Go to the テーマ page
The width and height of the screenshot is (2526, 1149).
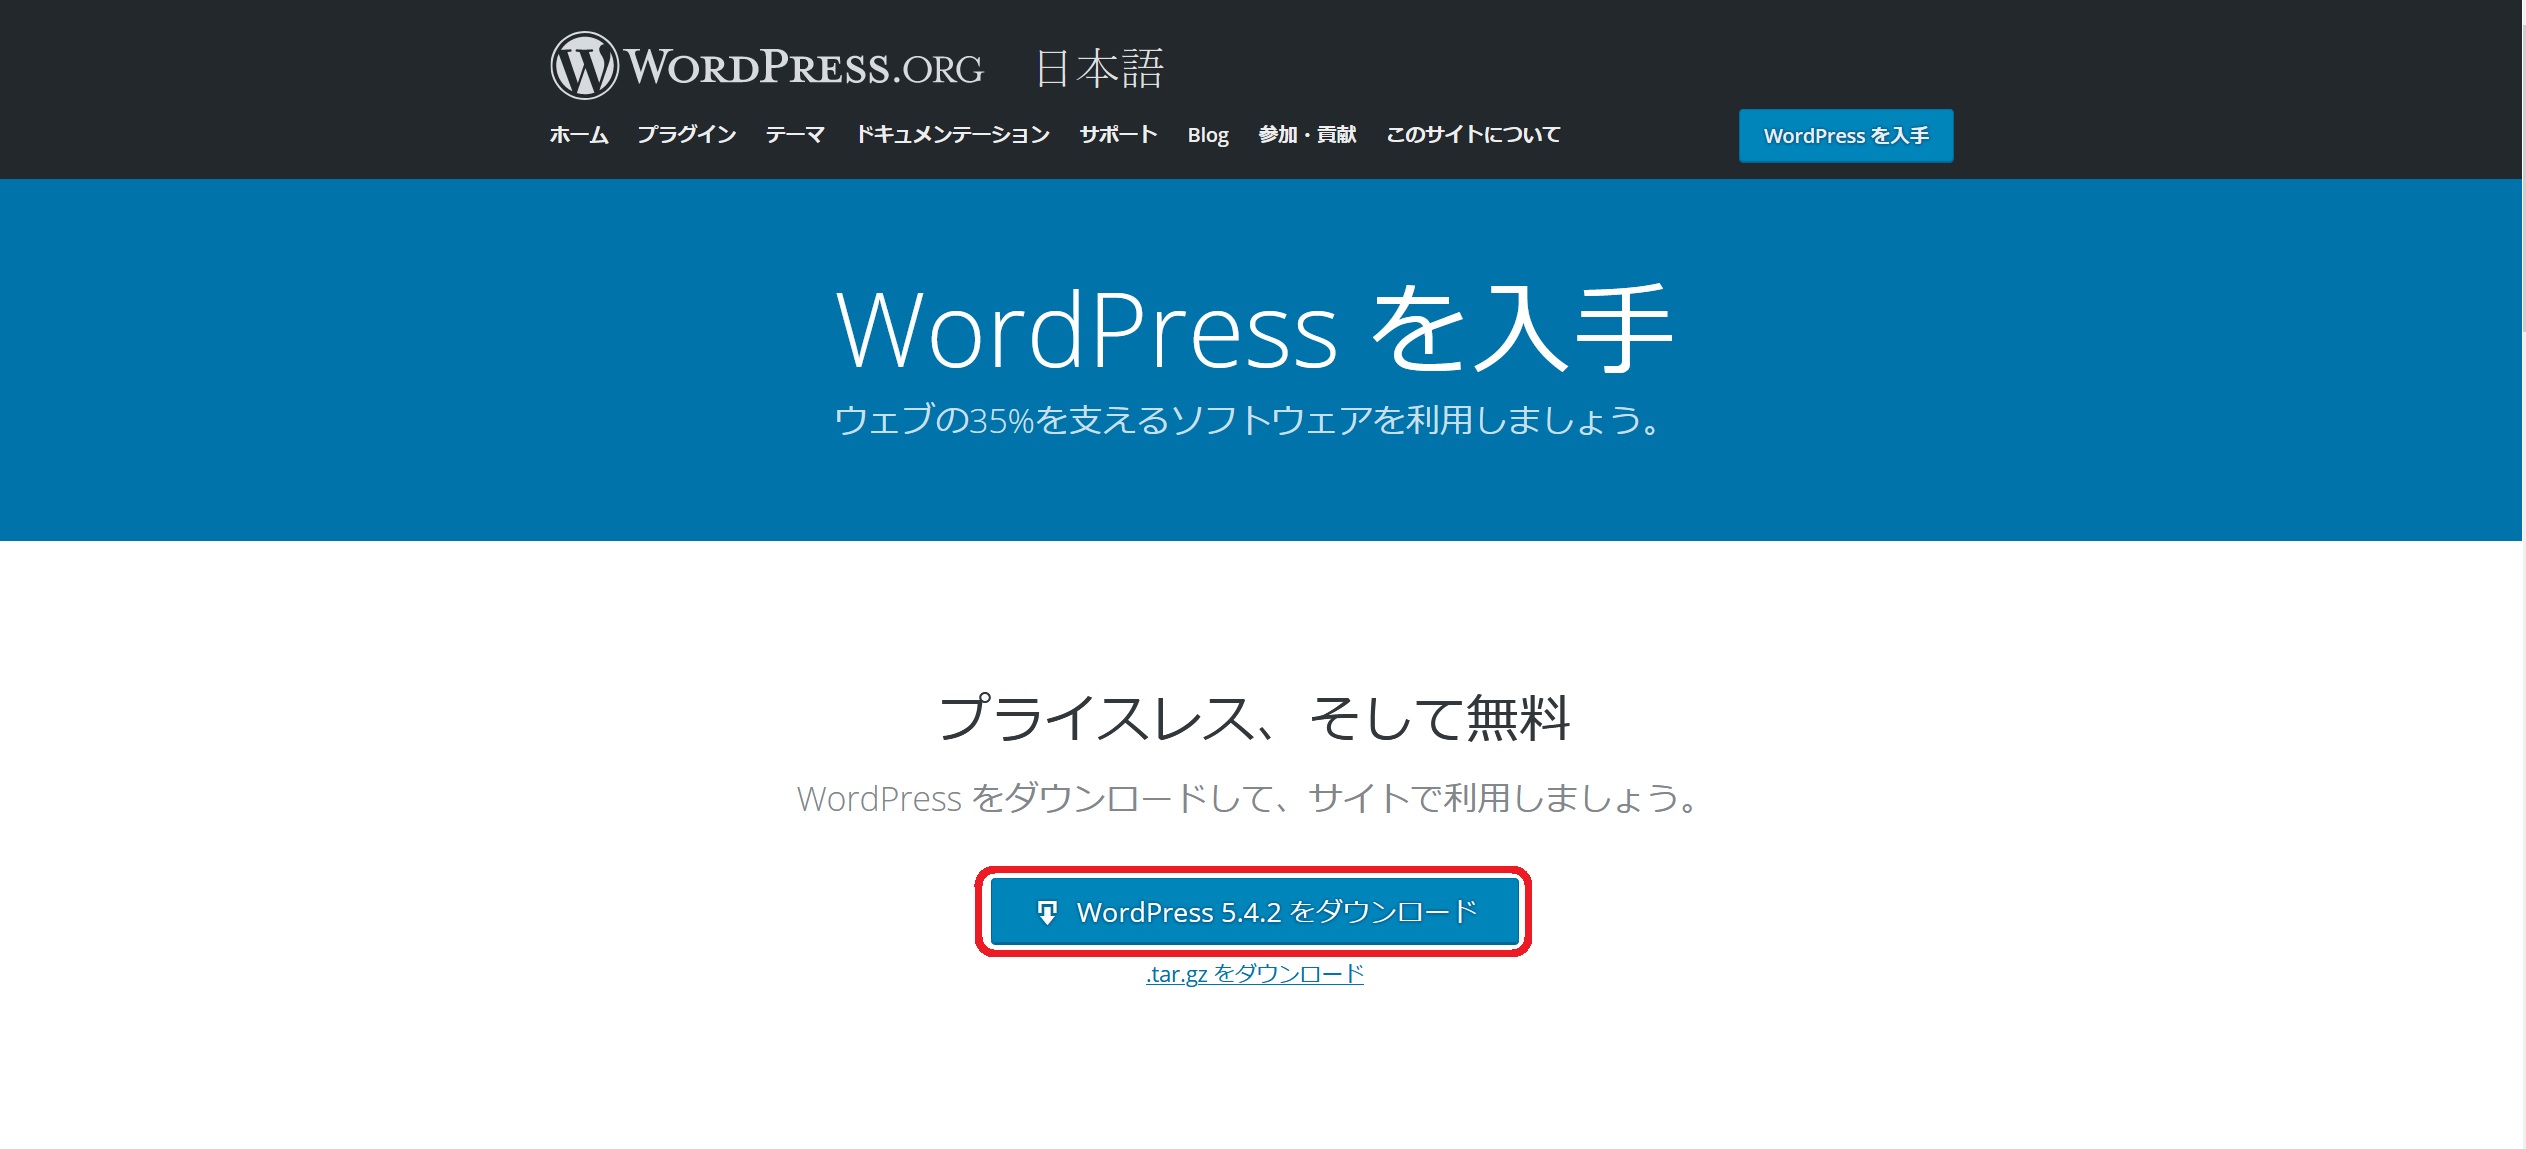pyautogui.click(x=795, y=135)
